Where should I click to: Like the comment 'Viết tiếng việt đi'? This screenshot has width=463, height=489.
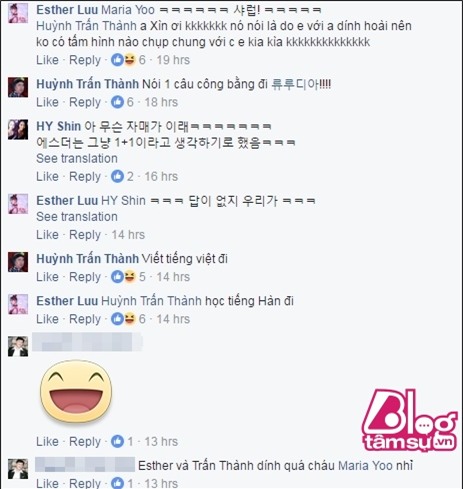pyautogui.click(x=47, y=277)
